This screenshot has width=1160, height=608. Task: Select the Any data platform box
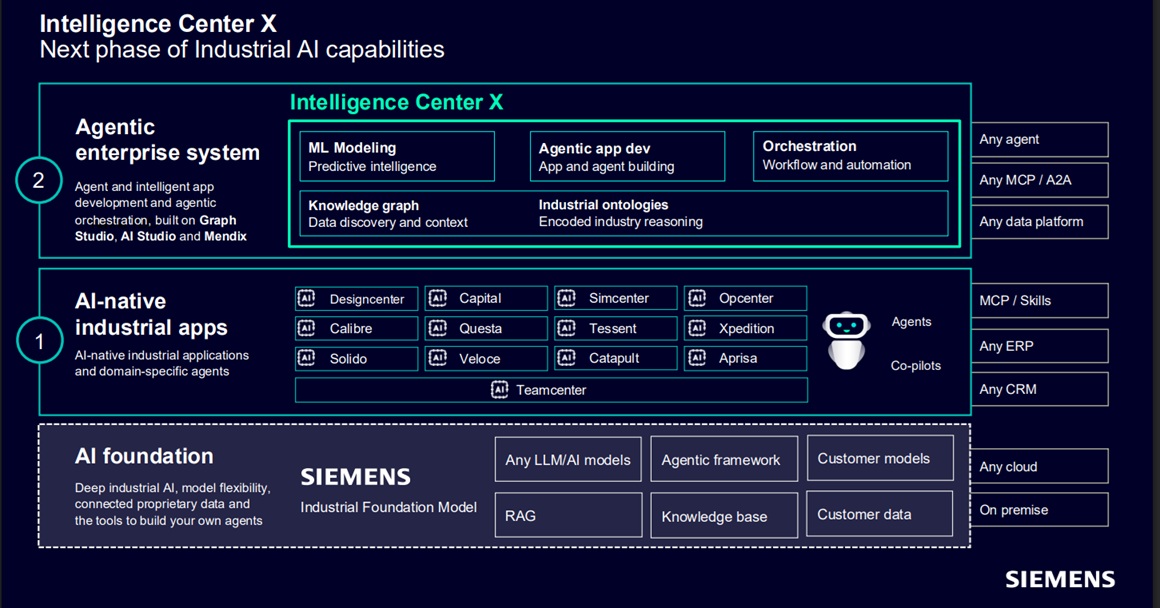pos(1039,221)
